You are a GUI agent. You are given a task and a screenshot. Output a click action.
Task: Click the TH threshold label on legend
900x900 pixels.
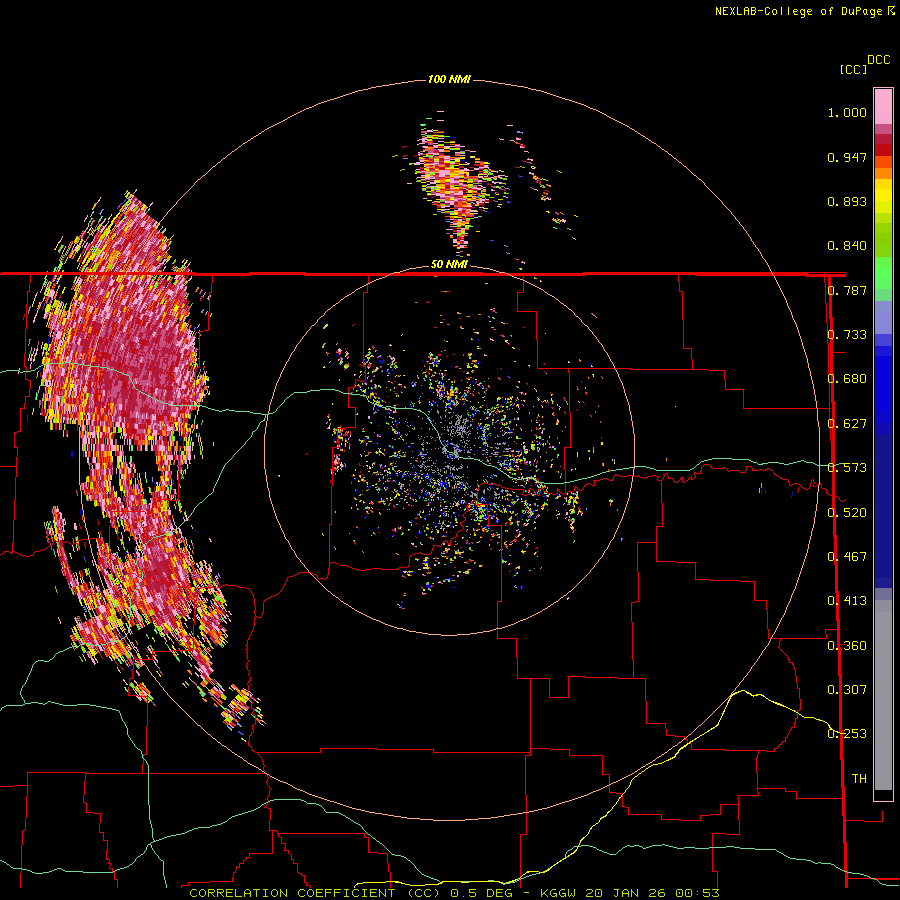click(859, 779)
